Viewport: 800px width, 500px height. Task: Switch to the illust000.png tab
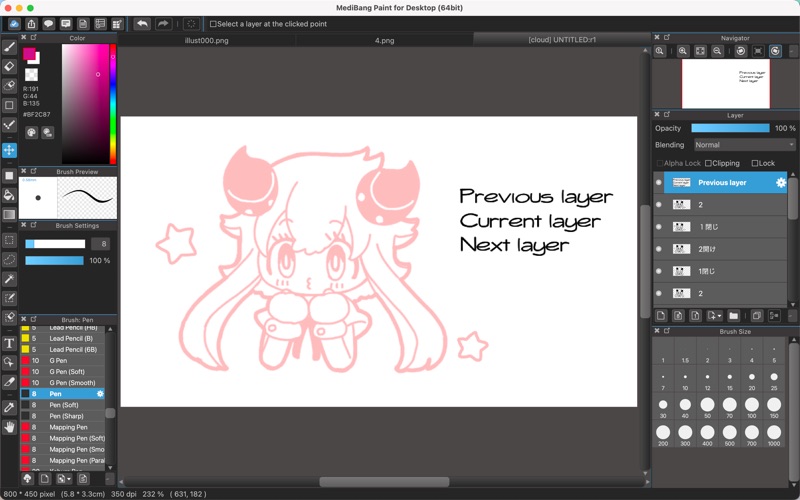point(207,40)
